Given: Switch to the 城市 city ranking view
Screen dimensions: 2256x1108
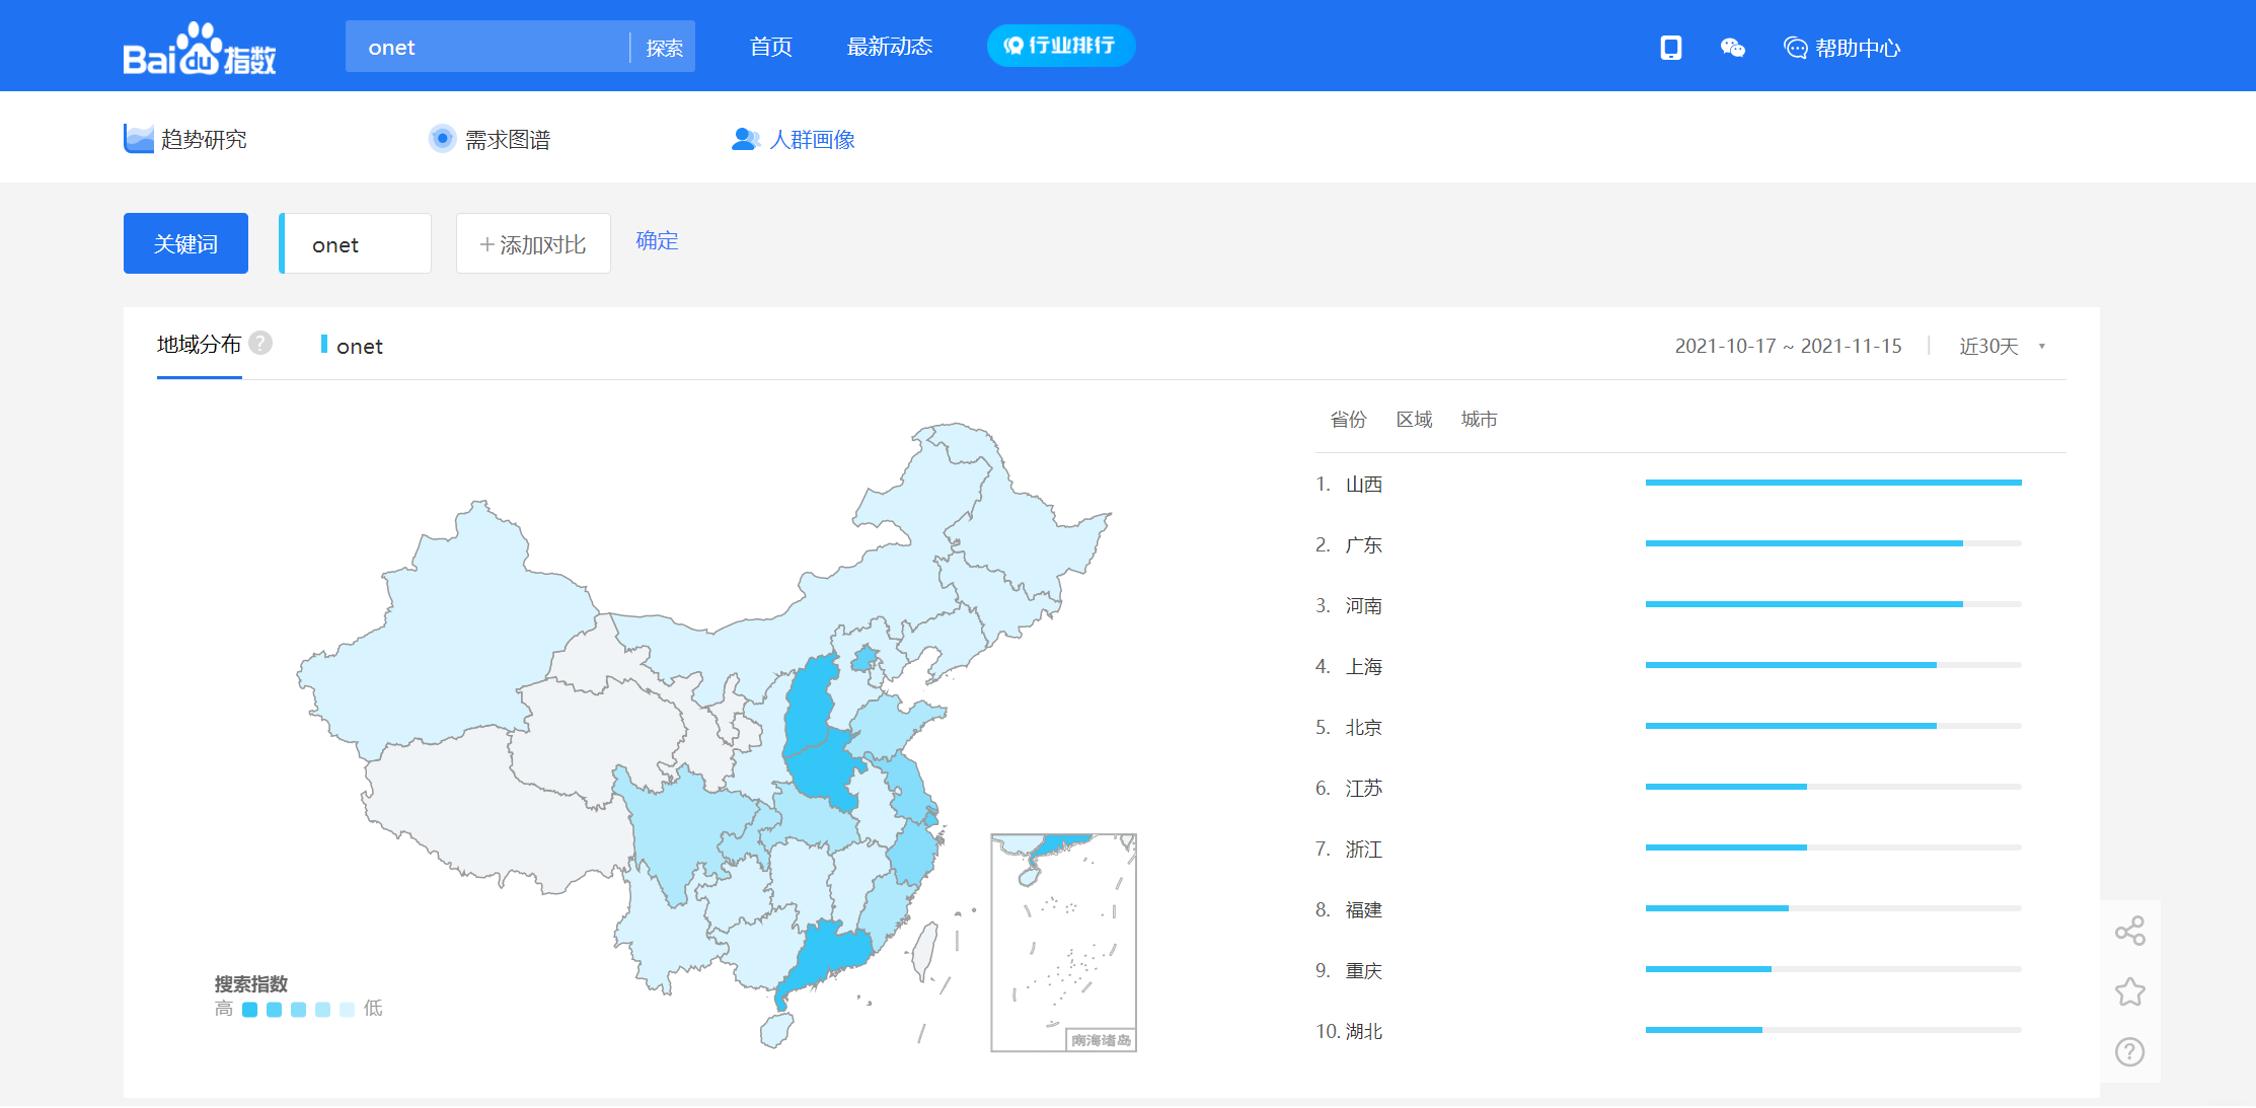Looking at the screenshot, I should pos(1480,419).
